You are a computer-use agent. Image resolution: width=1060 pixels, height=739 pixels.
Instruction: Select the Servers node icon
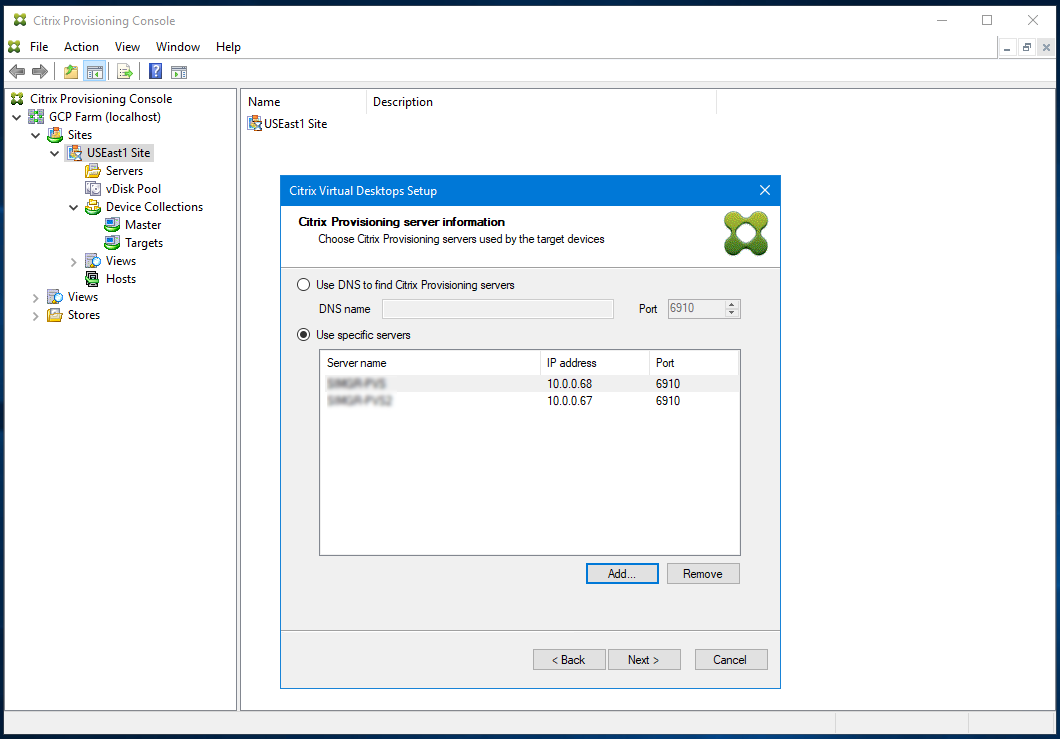94,170
